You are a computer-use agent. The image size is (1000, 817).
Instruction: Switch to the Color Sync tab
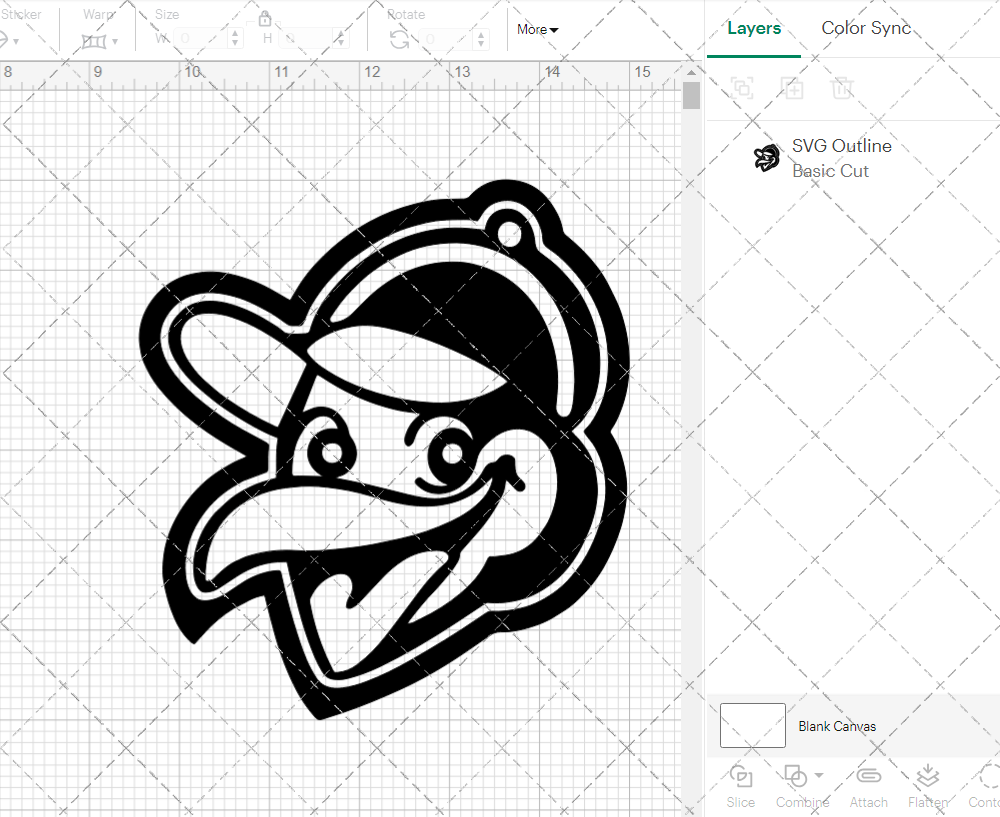(x=866, y=28)
